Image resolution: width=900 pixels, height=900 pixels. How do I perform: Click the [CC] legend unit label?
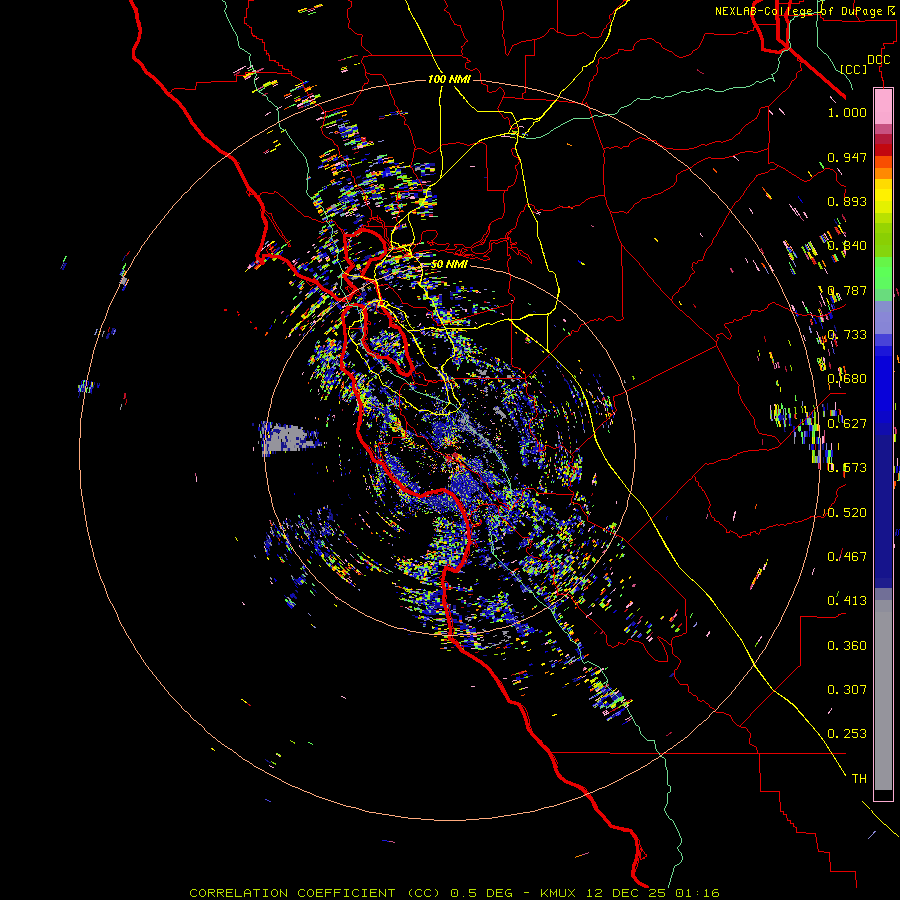point(854,69)
